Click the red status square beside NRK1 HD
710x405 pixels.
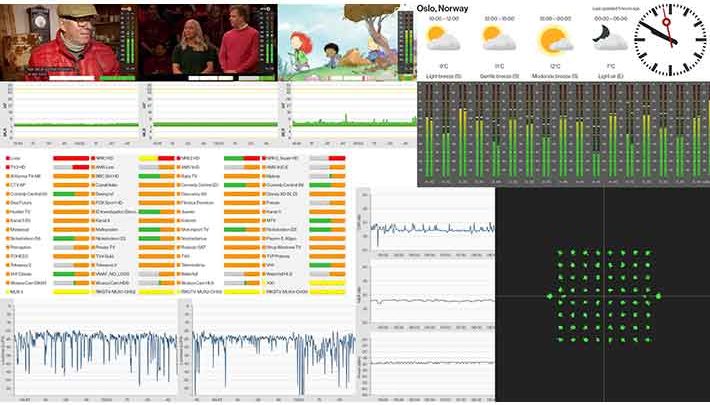click(x=93, y=159)
